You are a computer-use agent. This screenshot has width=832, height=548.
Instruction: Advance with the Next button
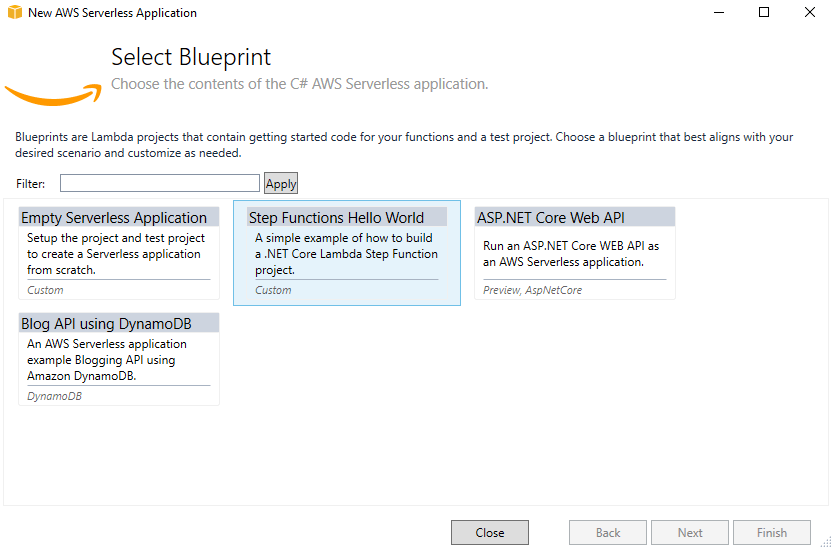(690, 533)
